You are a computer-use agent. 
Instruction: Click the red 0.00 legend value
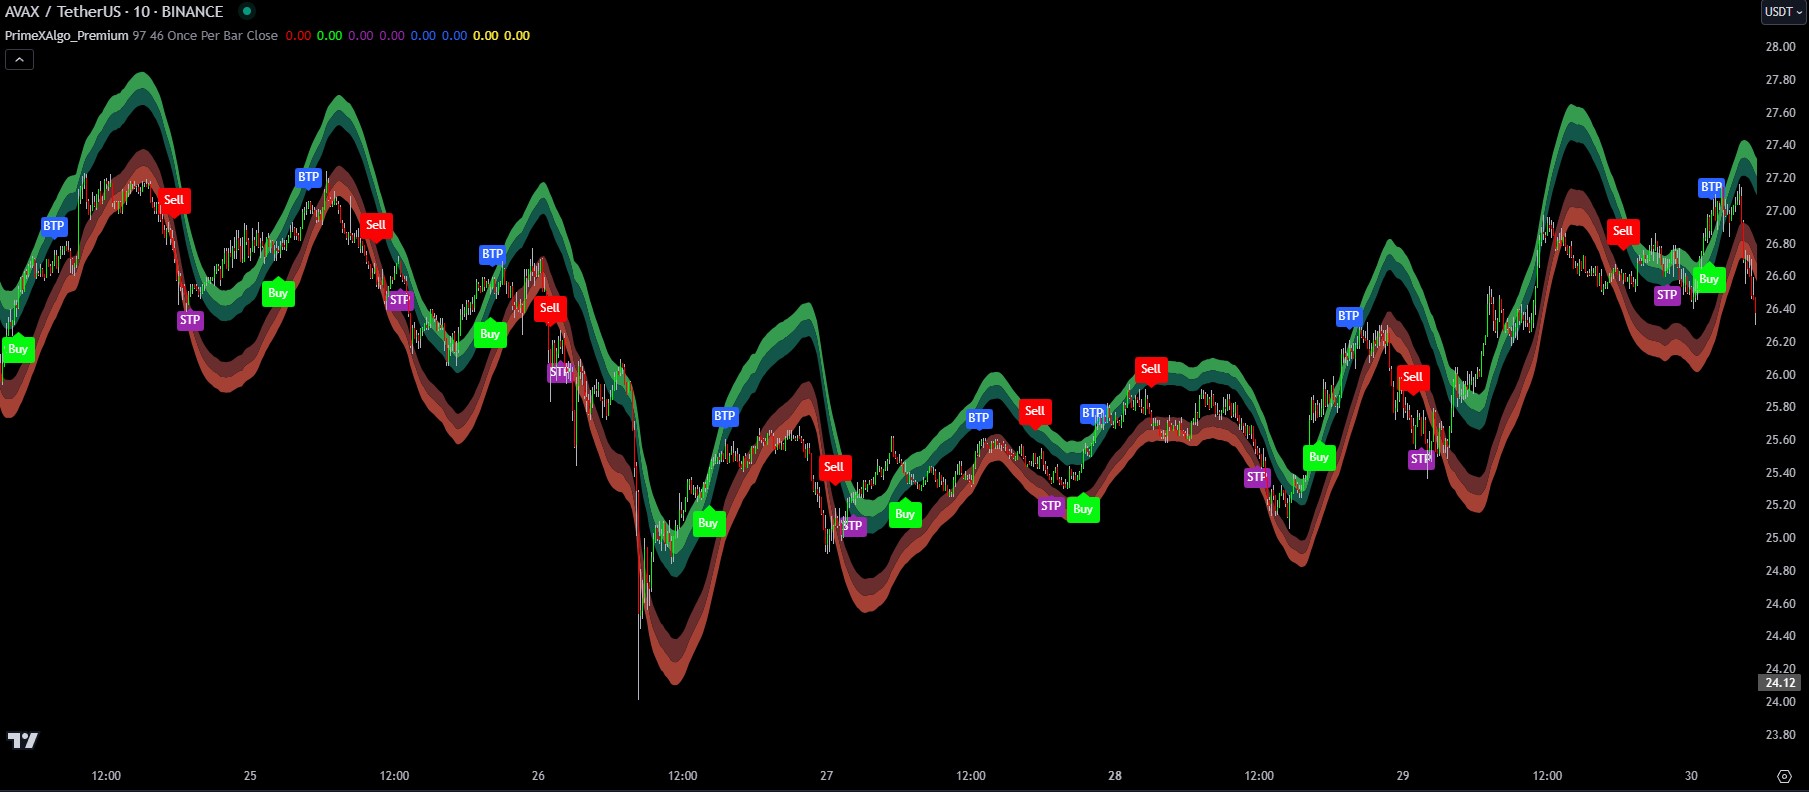click(x=298, y=36)
